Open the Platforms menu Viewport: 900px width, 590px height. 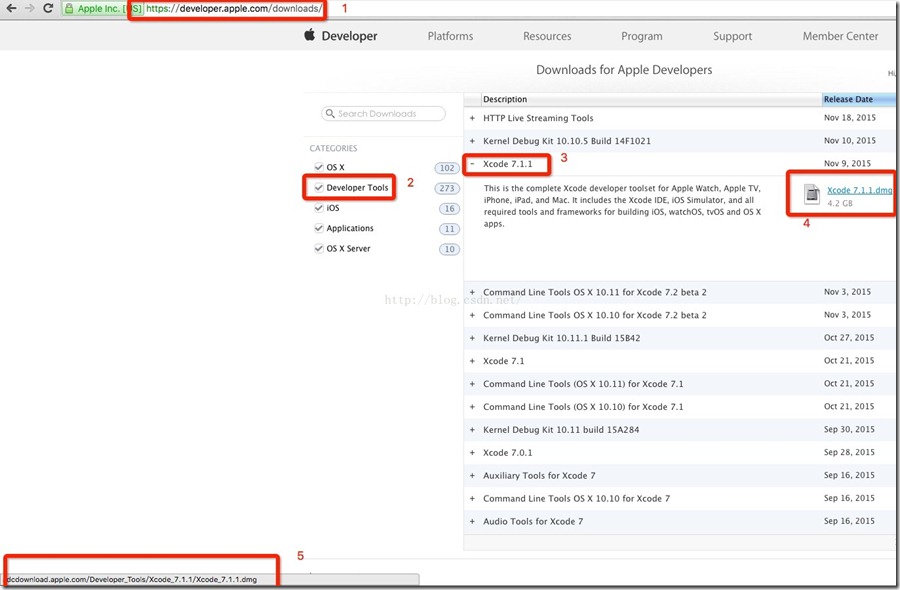coord(450,36)
